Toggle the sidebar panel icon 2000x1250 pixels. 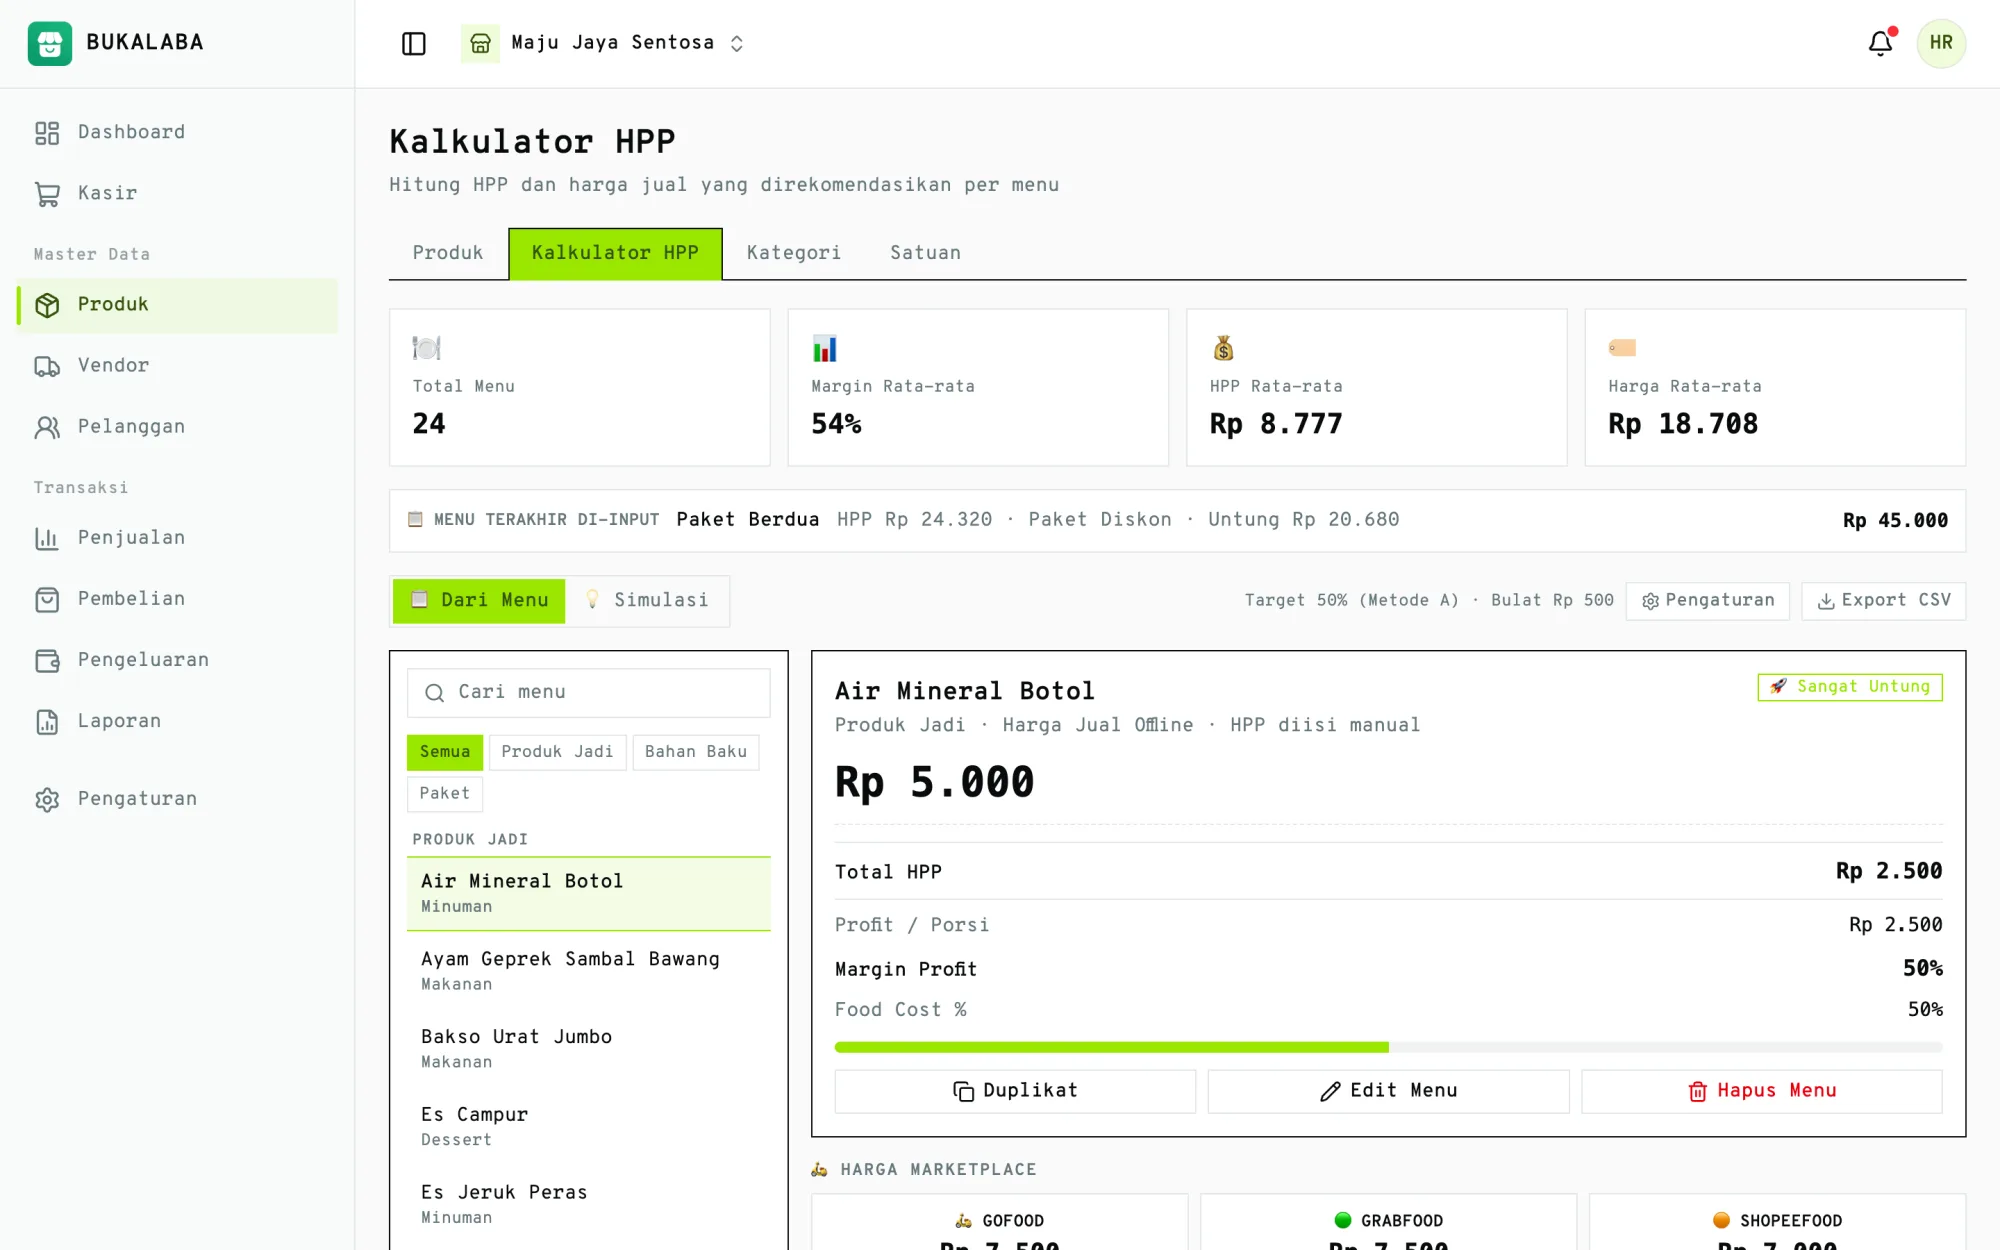414,43
